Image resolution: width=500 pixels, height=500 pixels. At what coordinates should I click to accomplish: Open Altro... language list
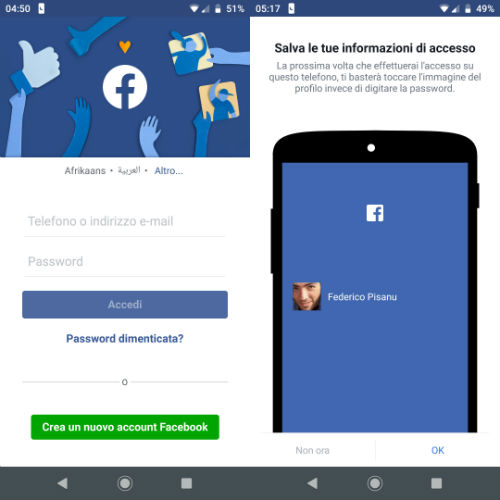[169, 171]
